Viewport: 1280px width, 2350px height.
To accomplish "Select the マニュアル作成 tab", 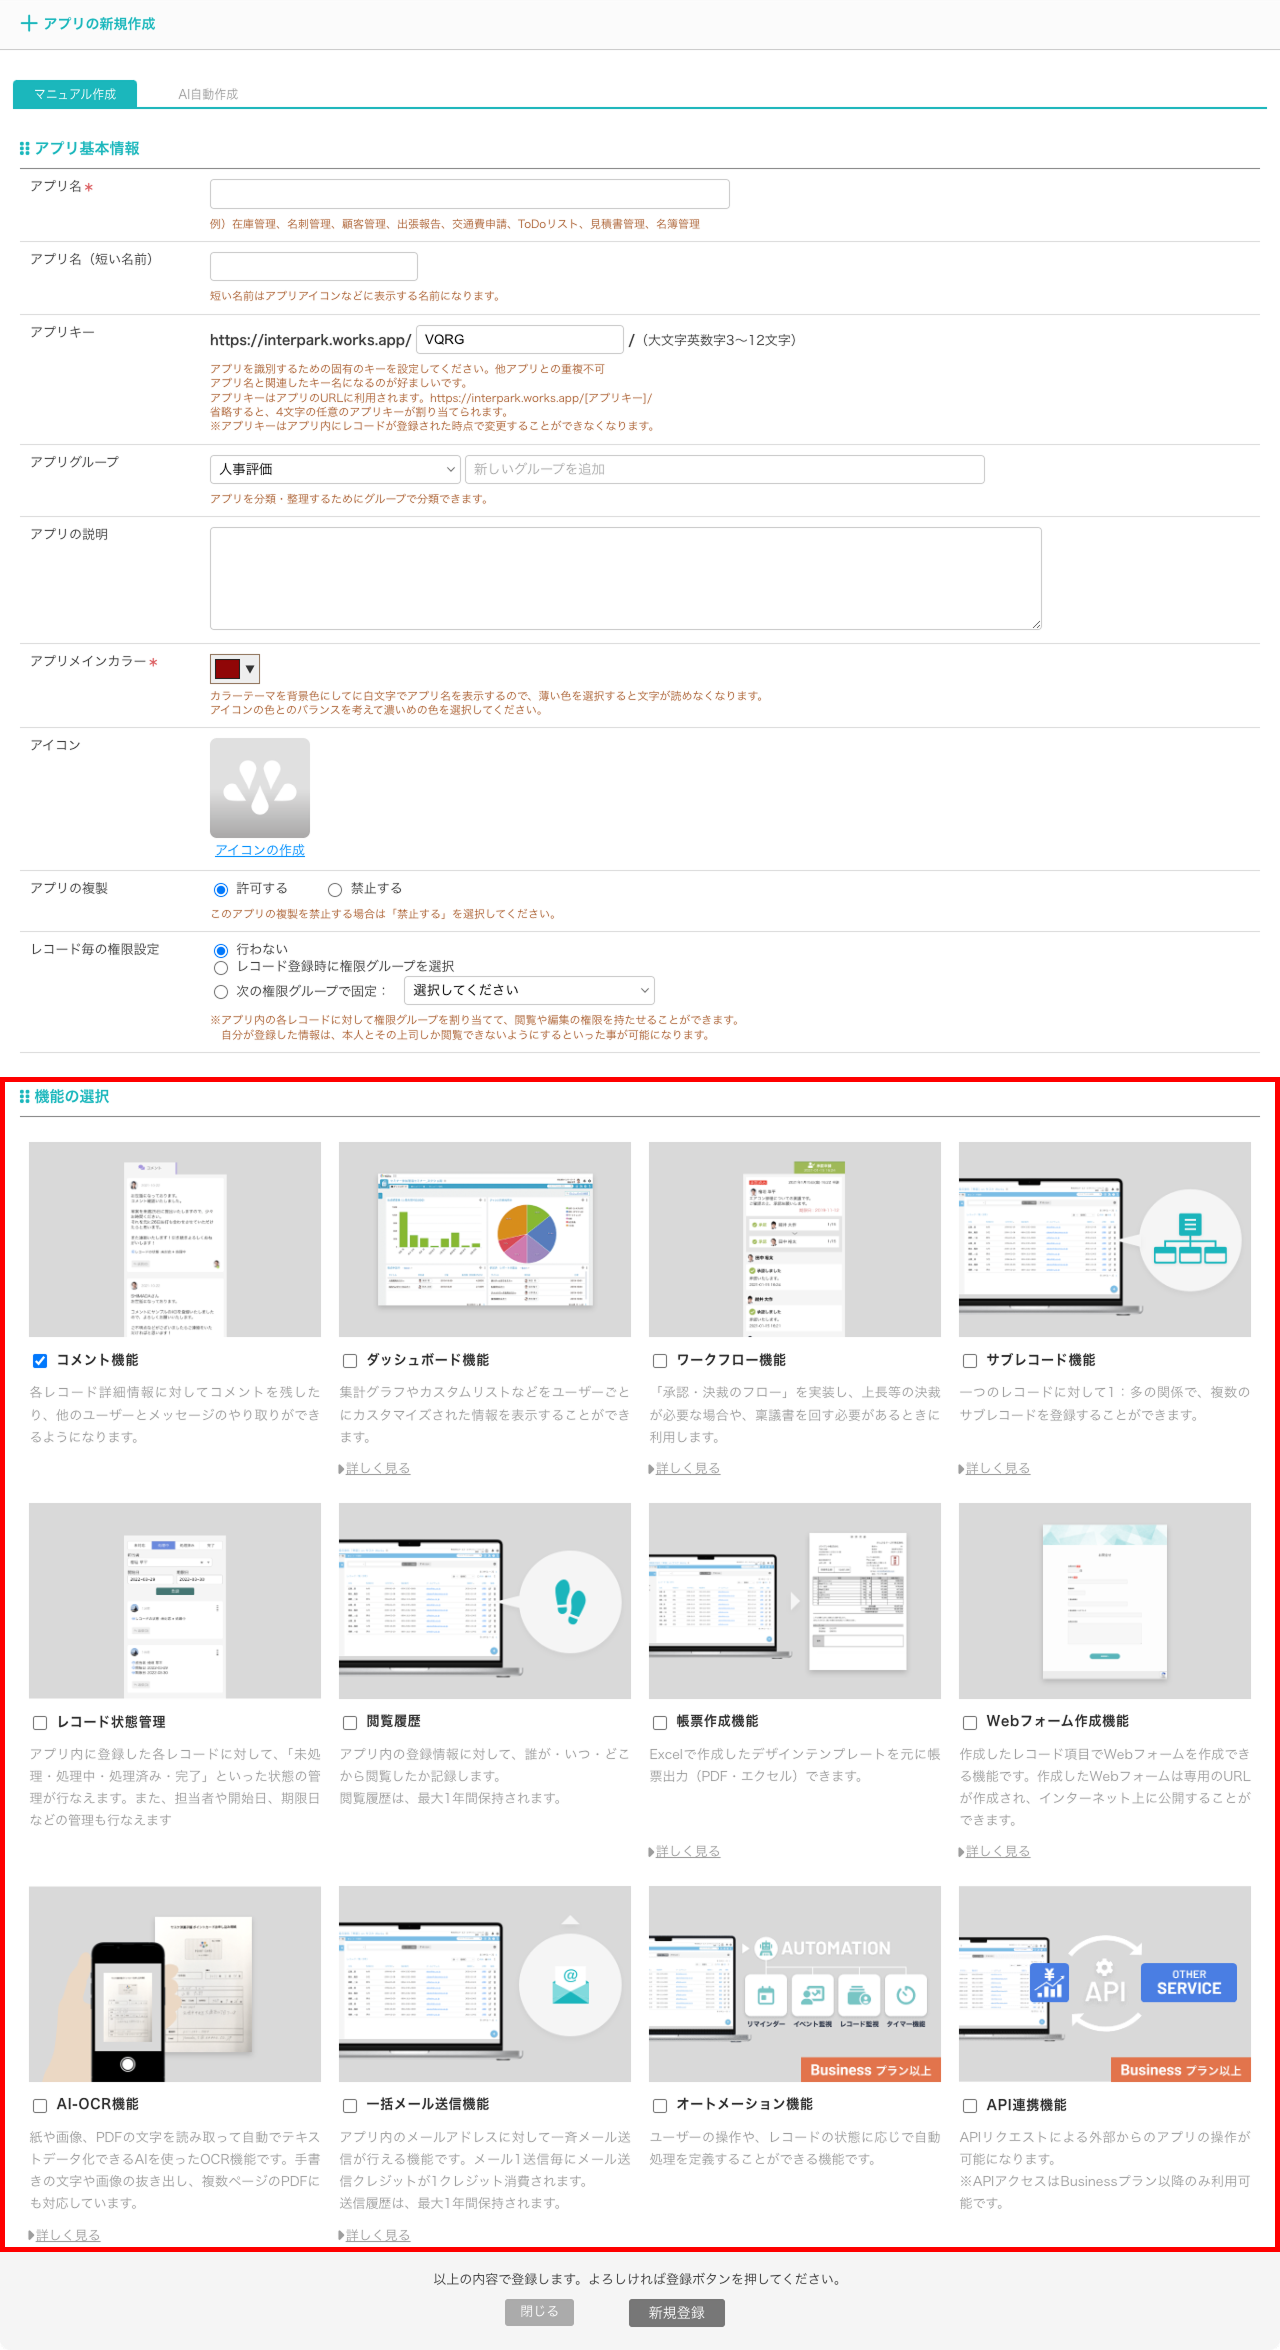I will tap(75, 94).
